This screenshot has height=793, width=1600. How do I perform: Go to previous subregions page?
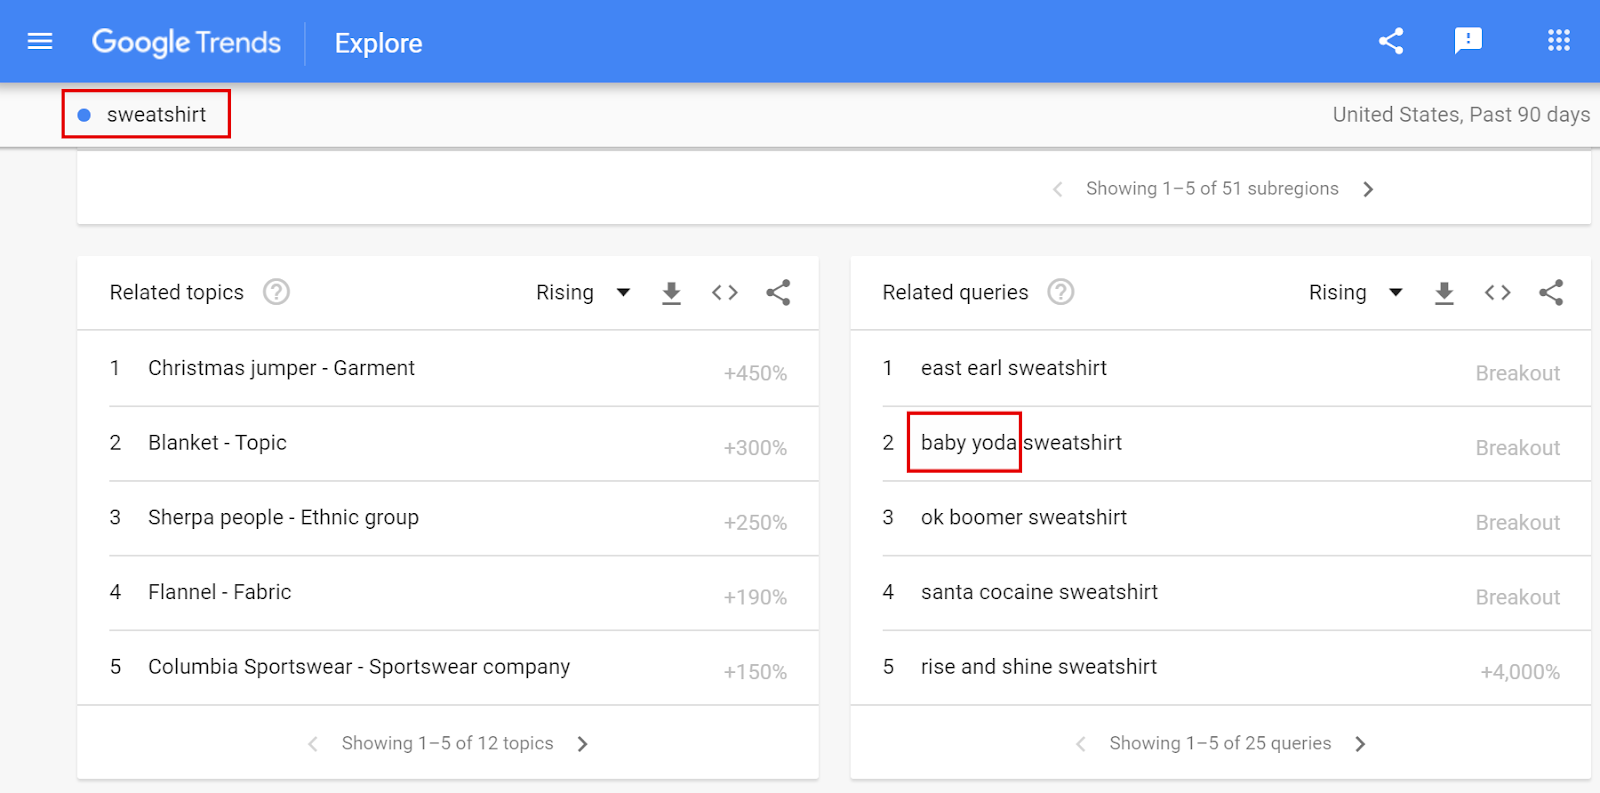1057,189
